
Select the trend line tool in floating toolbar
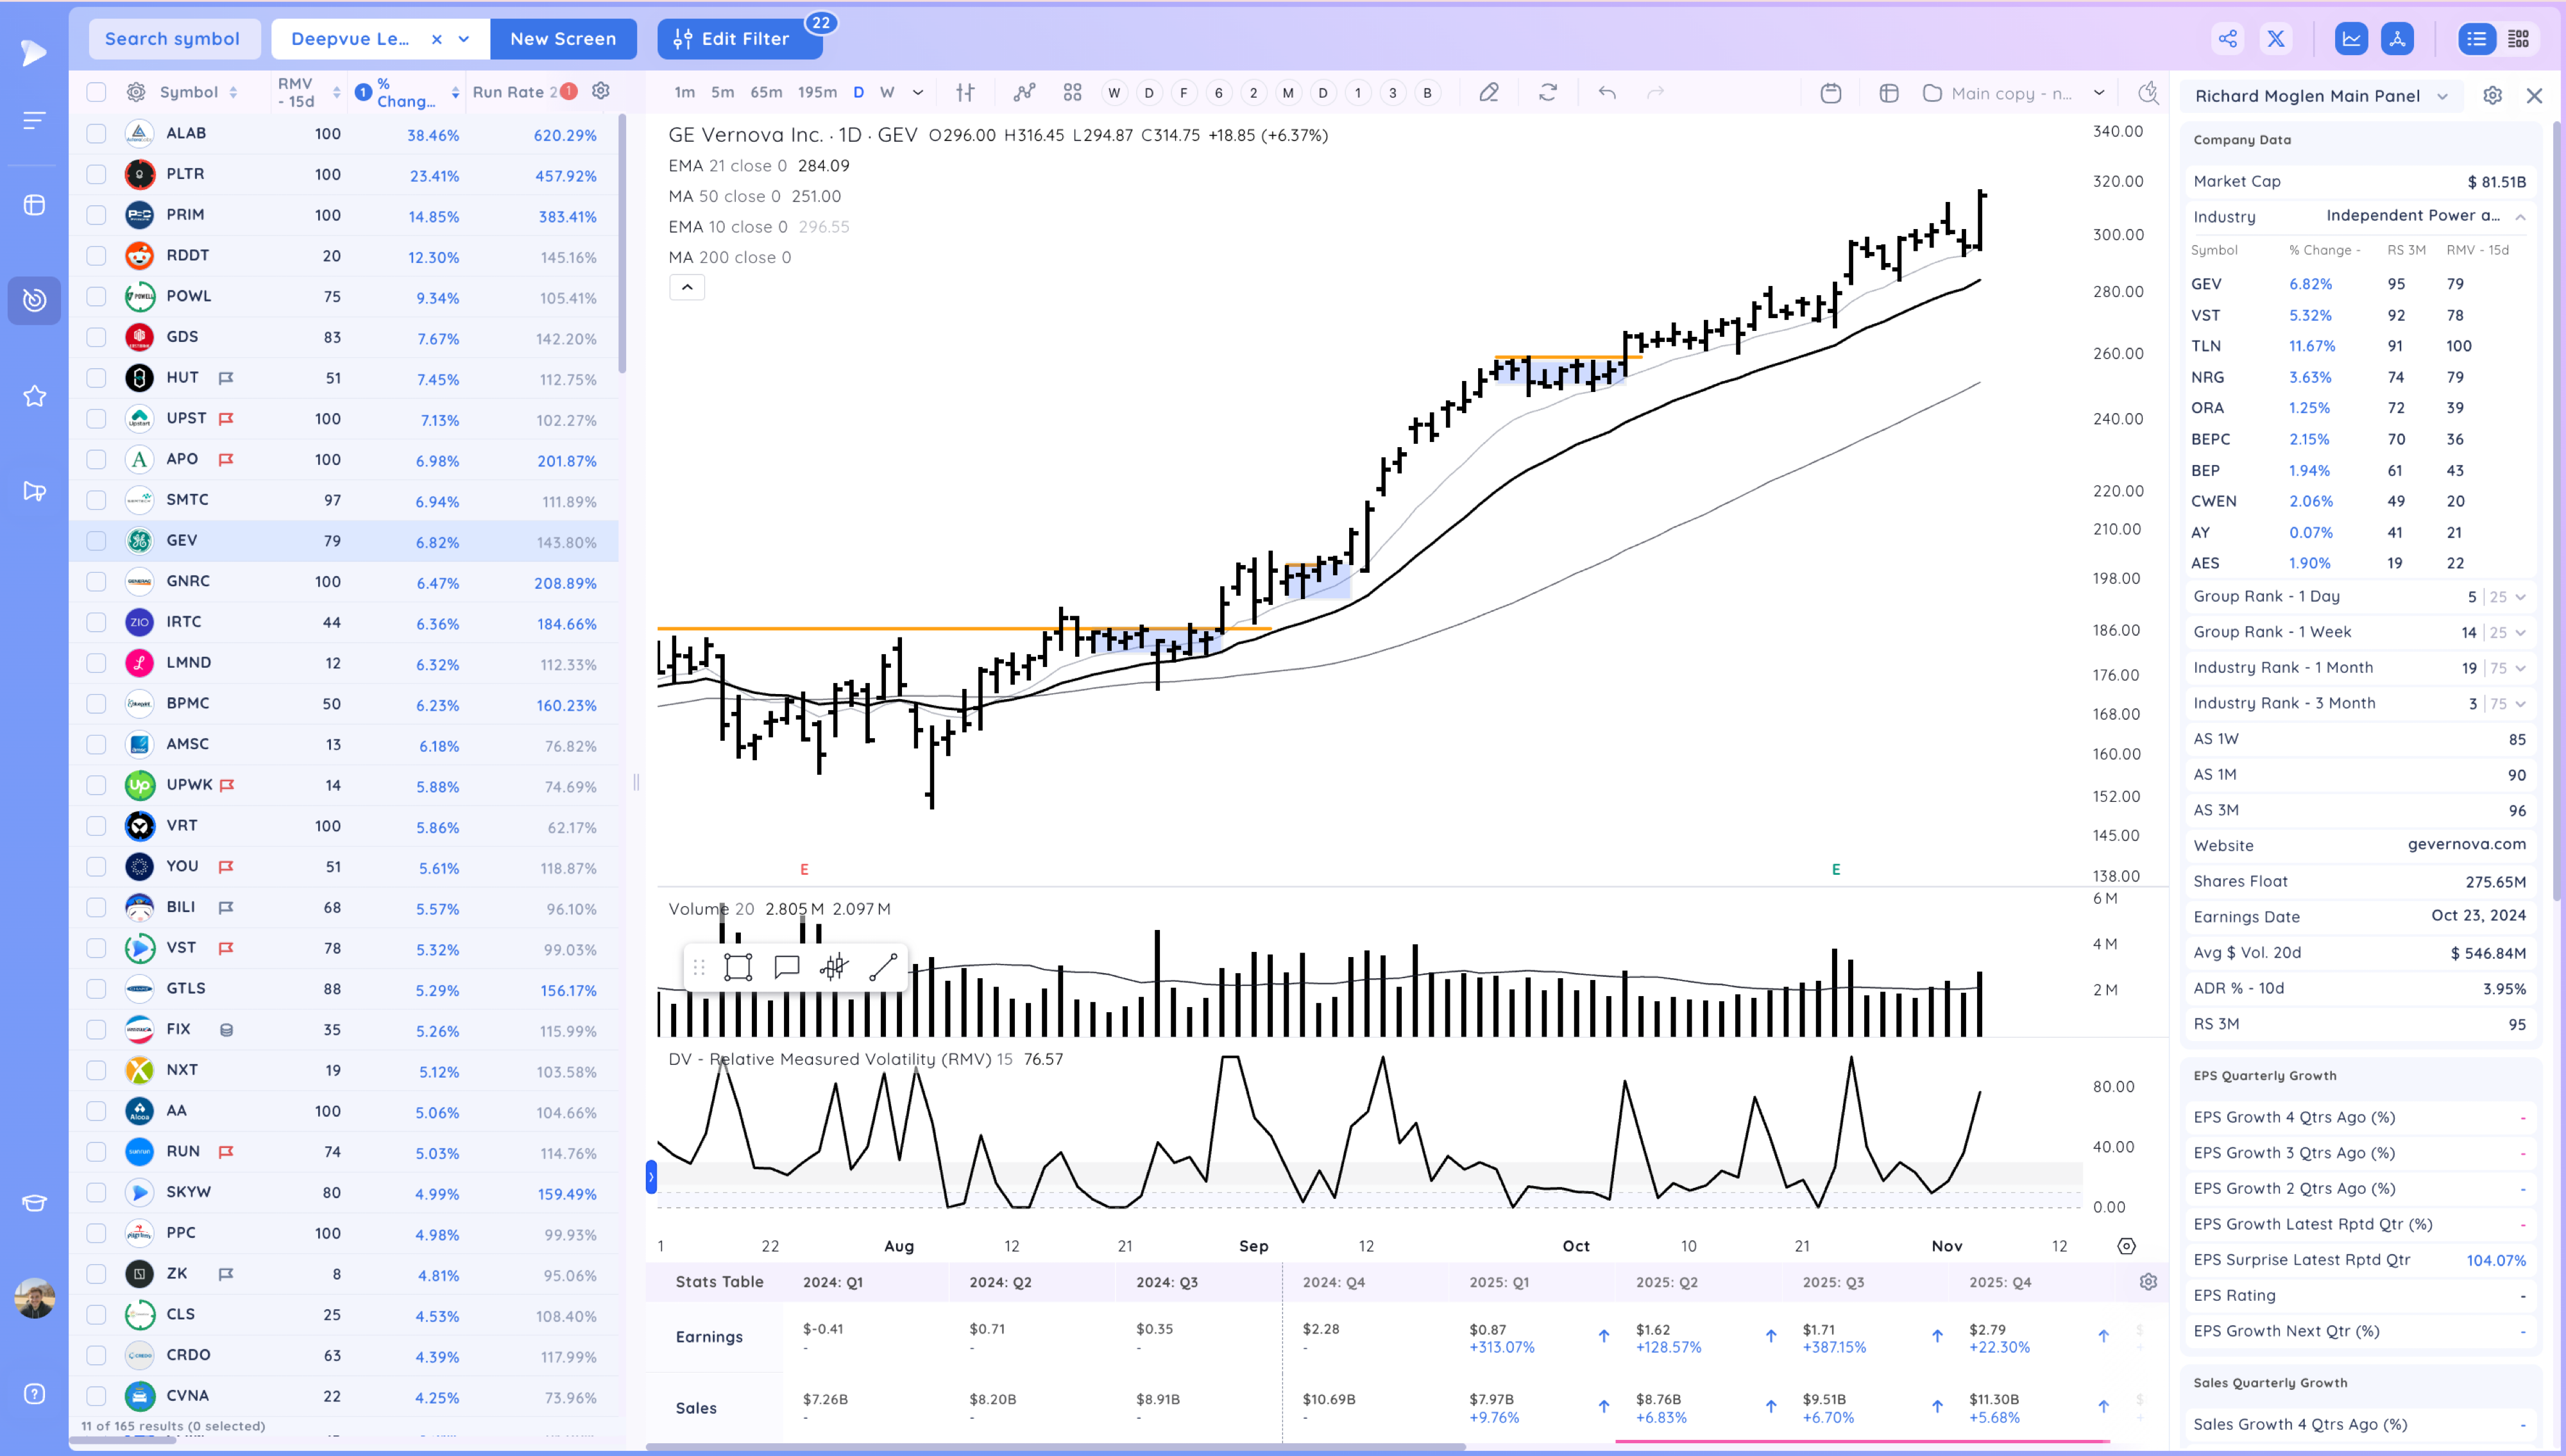883,967
